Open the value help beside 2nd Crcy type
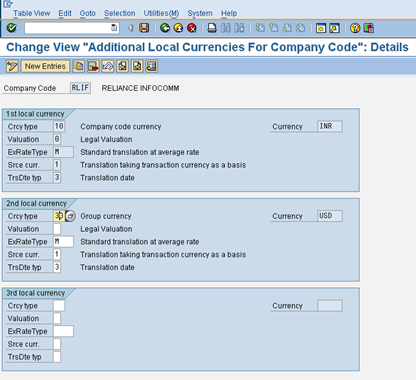This screenshot has width=416, height=380. [70, 216]
